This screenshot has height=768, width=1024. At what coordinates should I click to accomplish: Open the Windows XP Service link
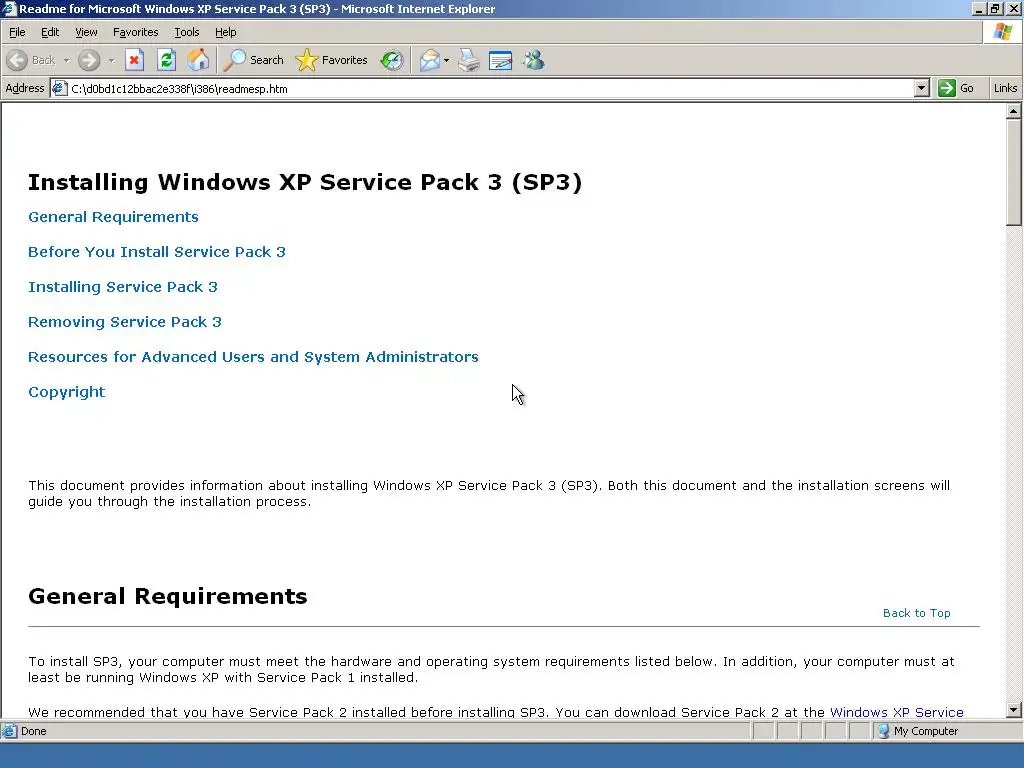click(x=897, y=712)
